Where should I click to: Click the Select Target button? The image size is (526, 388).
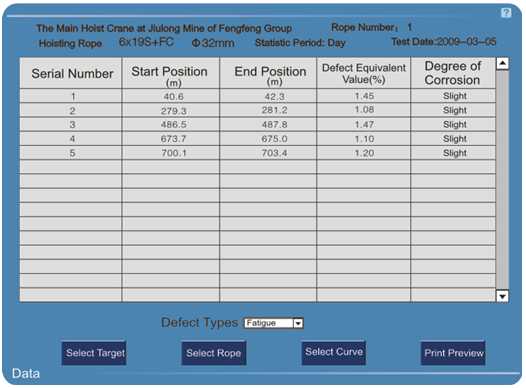(94, 353)
